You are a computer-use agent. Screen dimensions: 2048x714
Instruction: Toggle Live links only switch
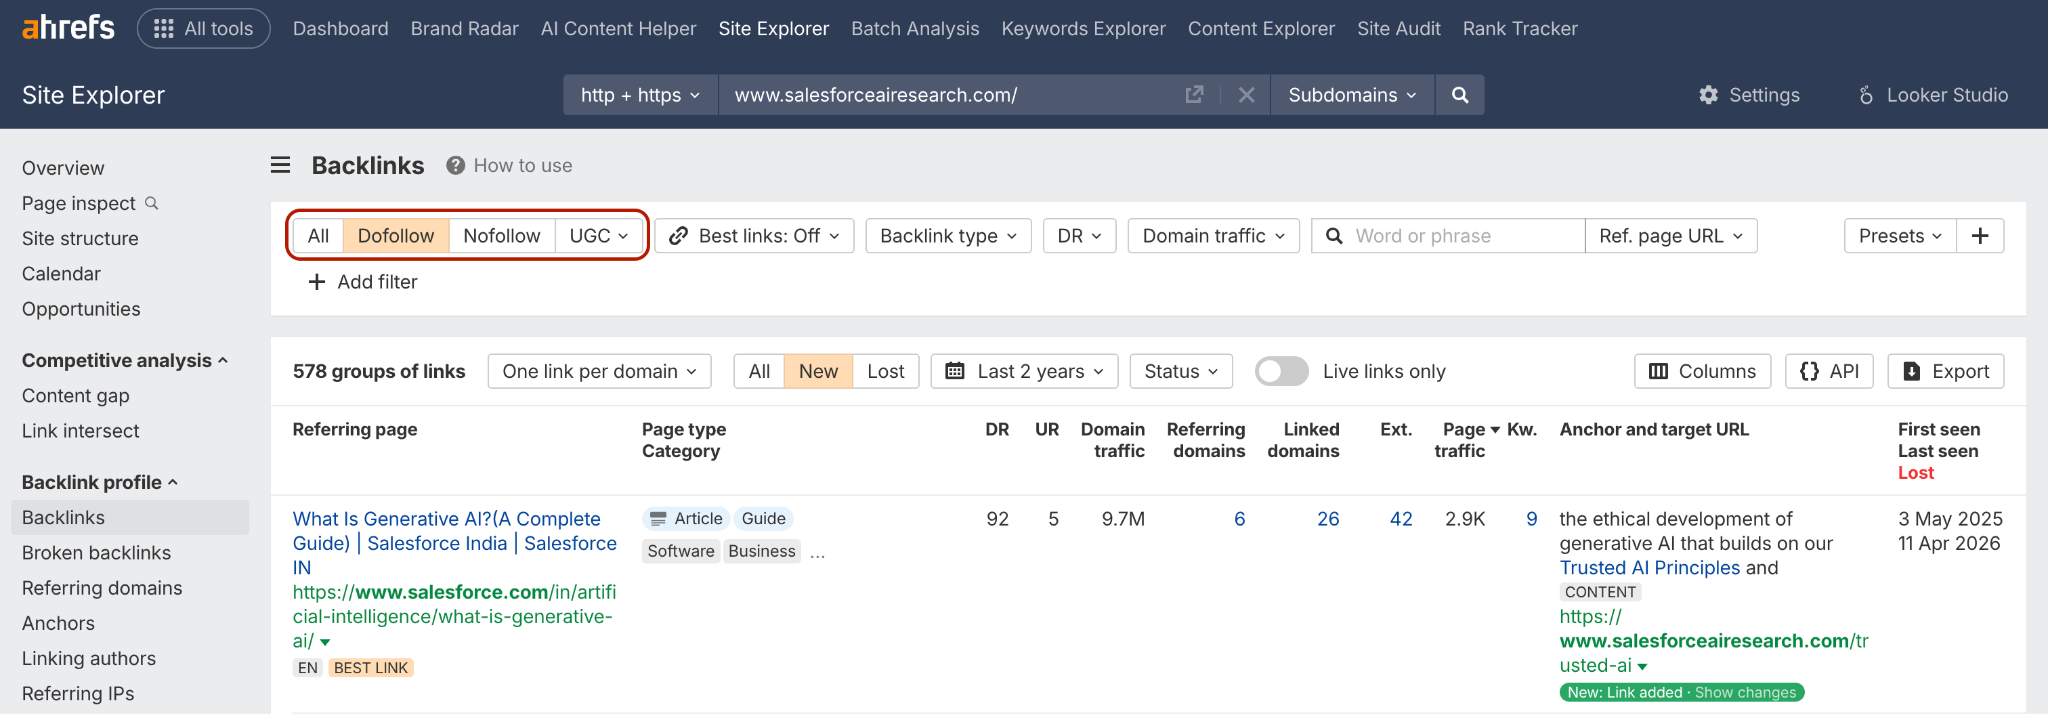pyautogui.click(x=1282, y=371)
